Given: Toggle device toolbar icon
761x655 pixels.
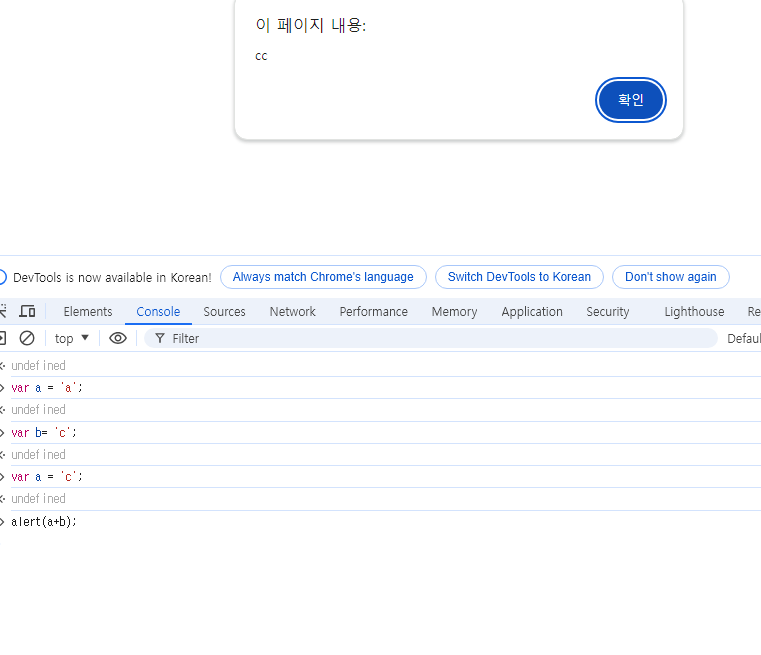Looking at the screenshot, I should [x=27, y=311].
